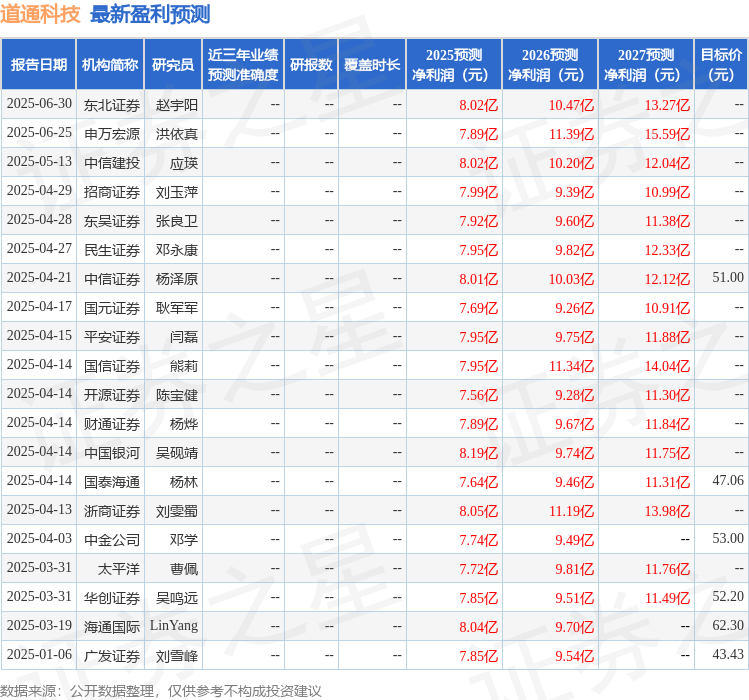Click the 2025-06-30 report date cell
The height and width of the screenshot is (700, 749).
pos(39,104)
